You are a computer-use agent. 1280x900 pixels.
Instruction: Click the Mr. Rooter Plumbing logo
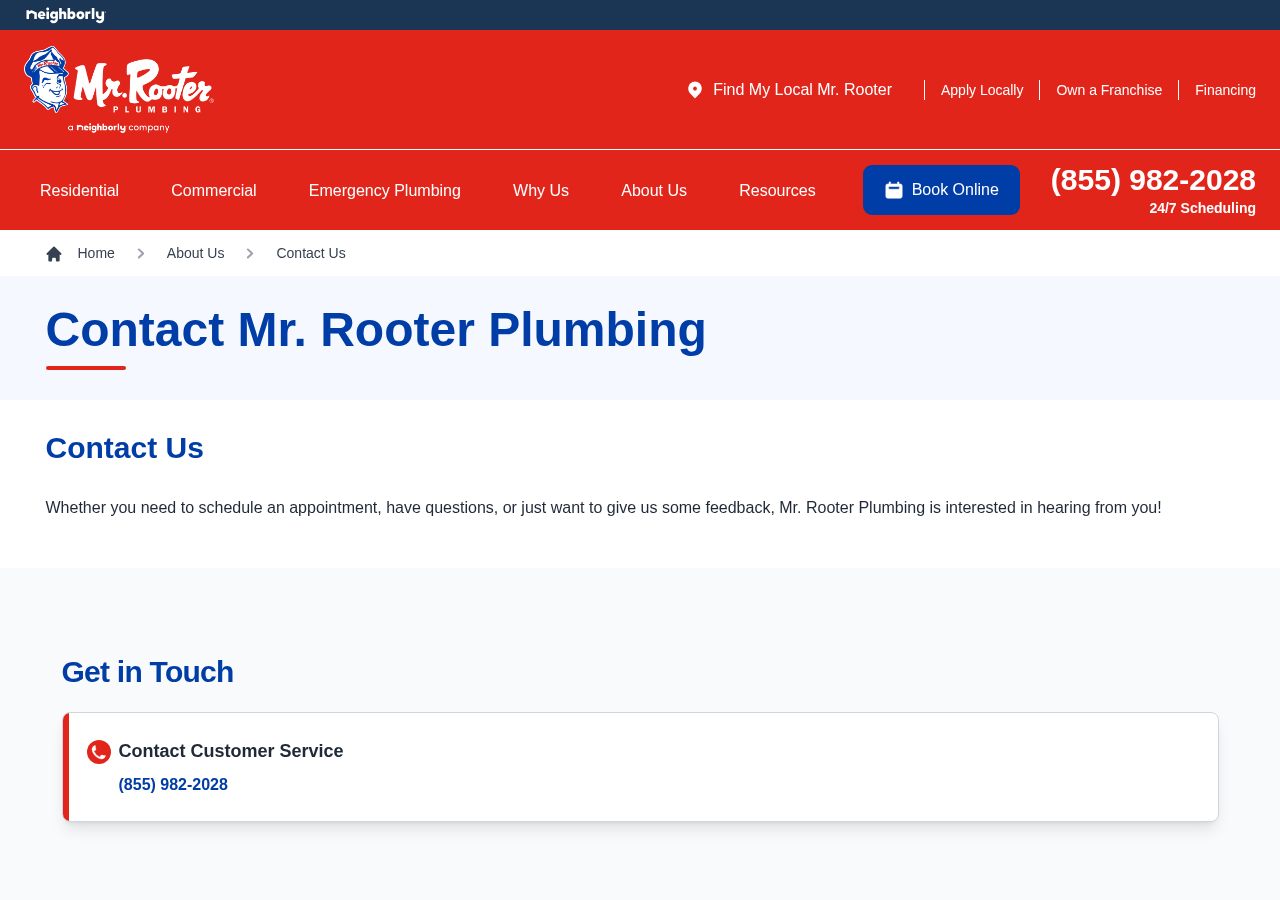[119, 89]
